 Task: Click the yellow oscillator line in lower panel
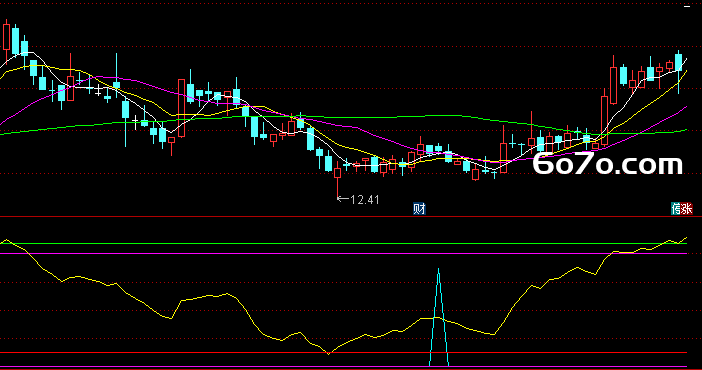pos(515,305)
